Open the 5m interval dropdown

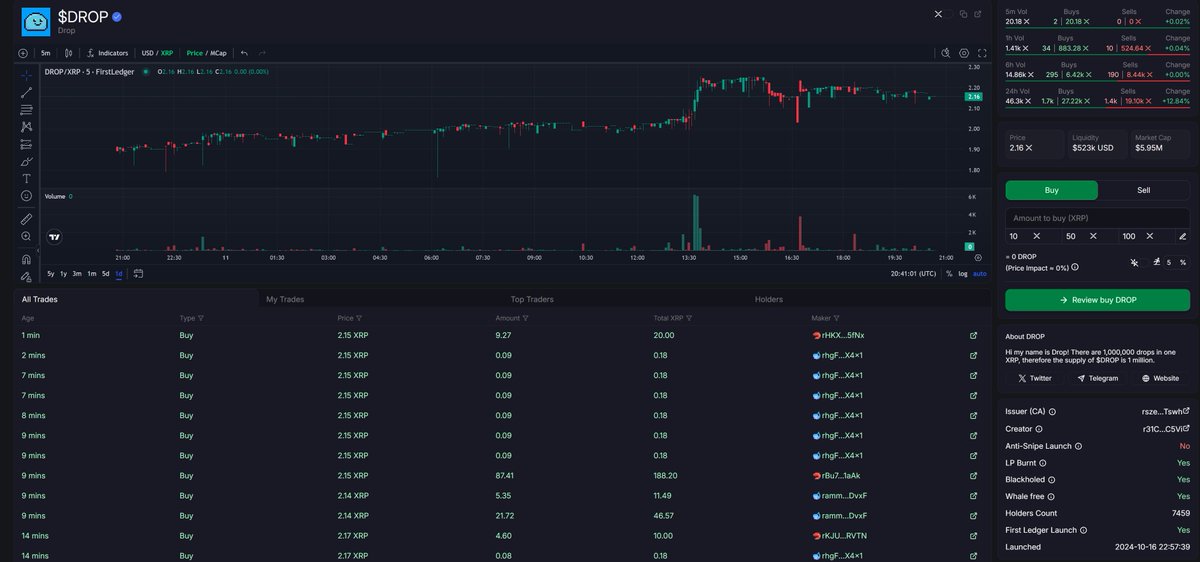[x=45, y=53]
